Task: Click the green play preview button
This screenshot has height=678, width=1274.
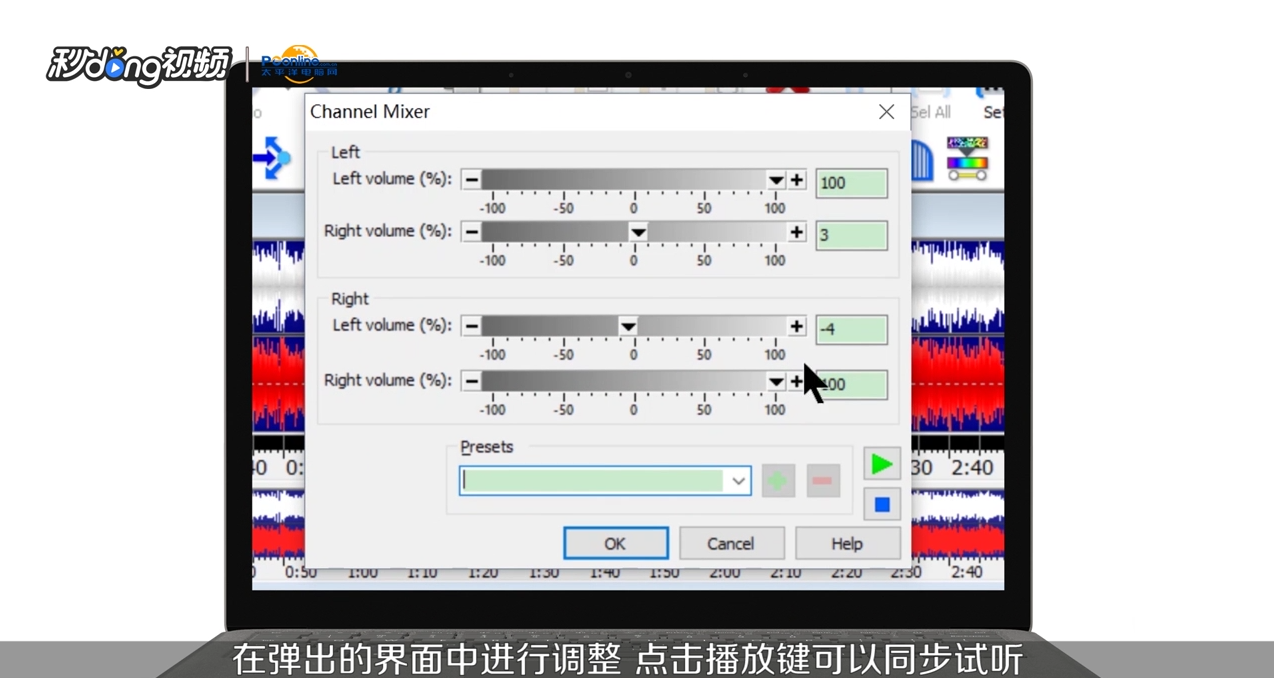Action: click(x=881, y=464)
